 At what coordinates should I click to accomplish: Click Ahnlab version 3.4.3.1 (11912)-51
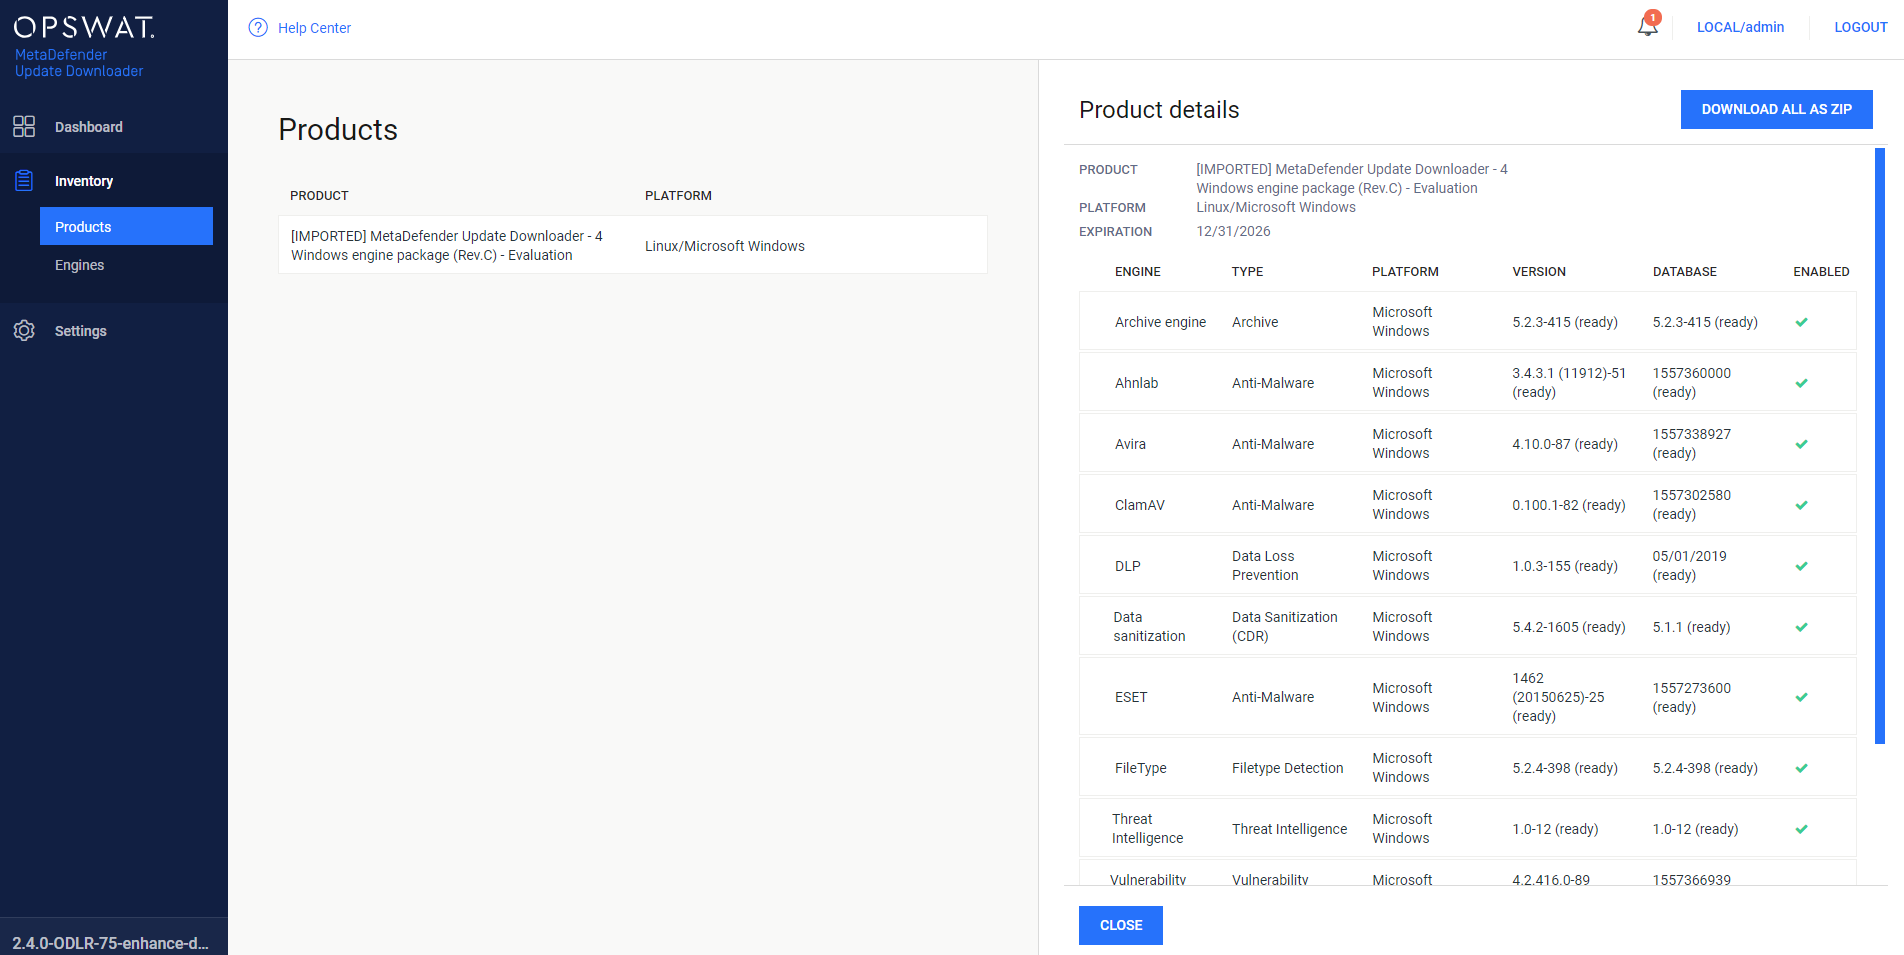click(1569, 383)
